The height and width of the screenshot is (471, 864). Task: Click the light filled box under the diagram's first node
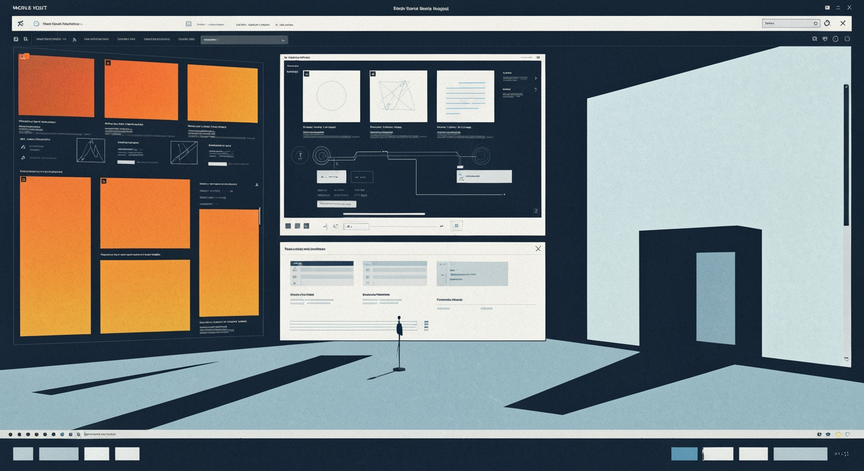[331, 177]
